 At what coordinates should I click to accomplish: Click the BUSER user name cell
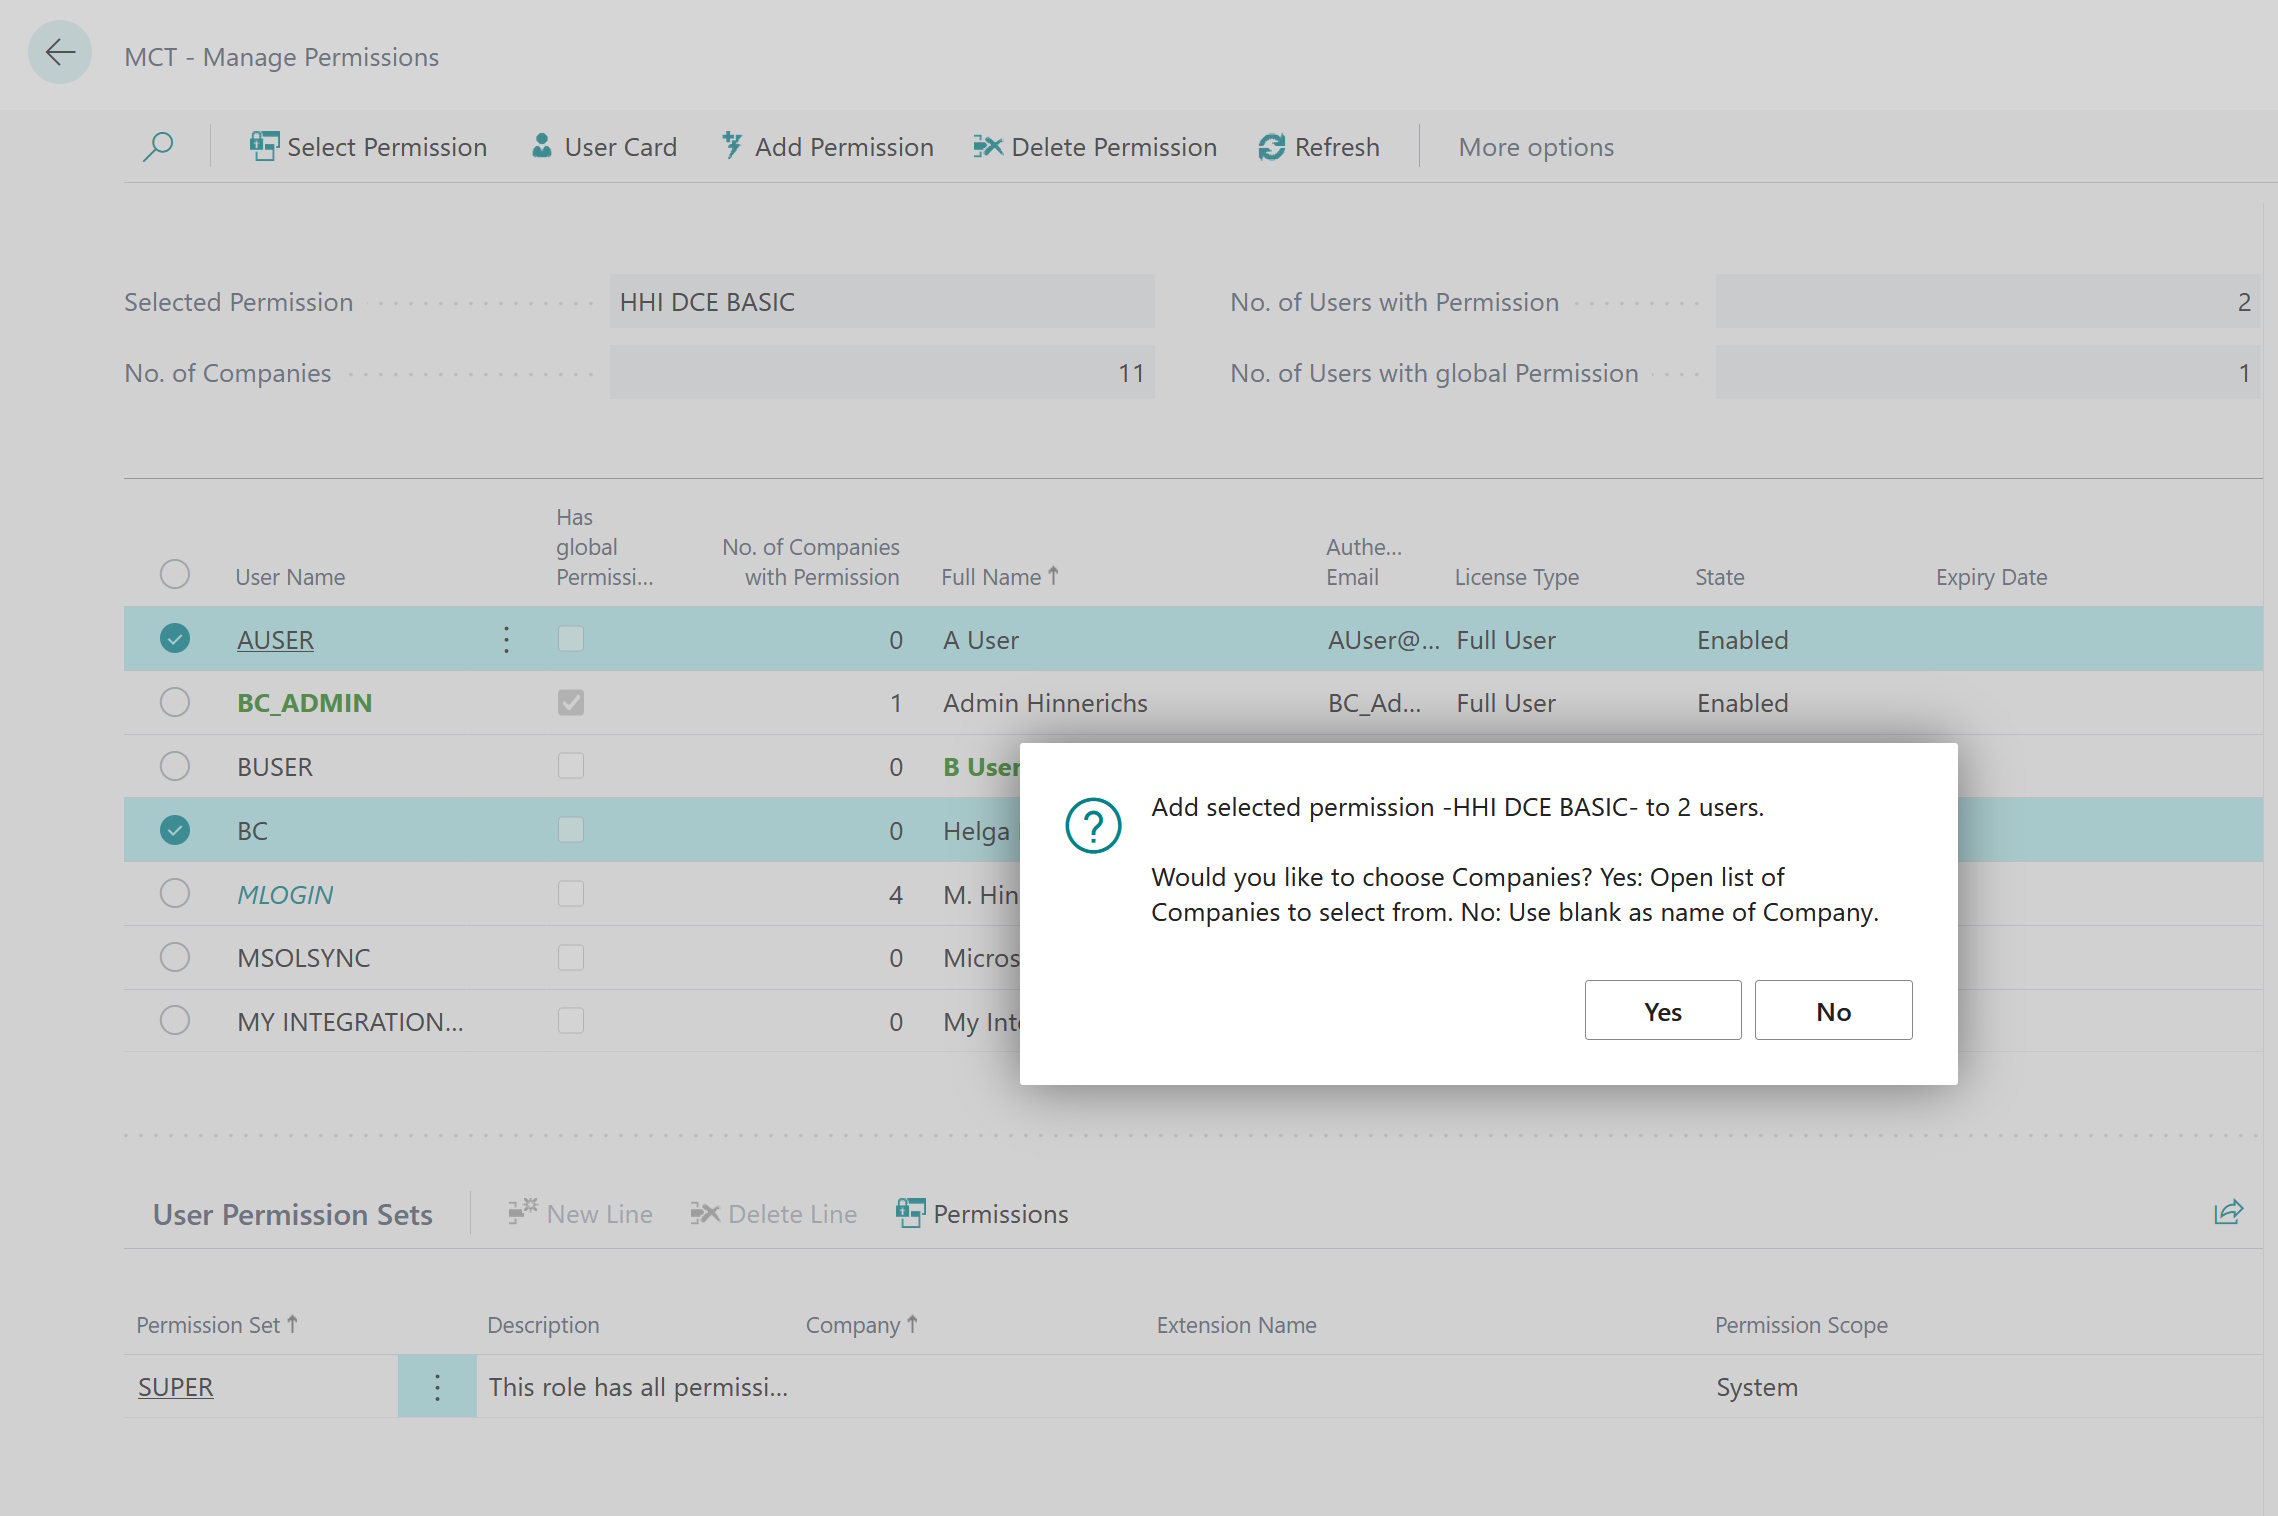(275, 767)
